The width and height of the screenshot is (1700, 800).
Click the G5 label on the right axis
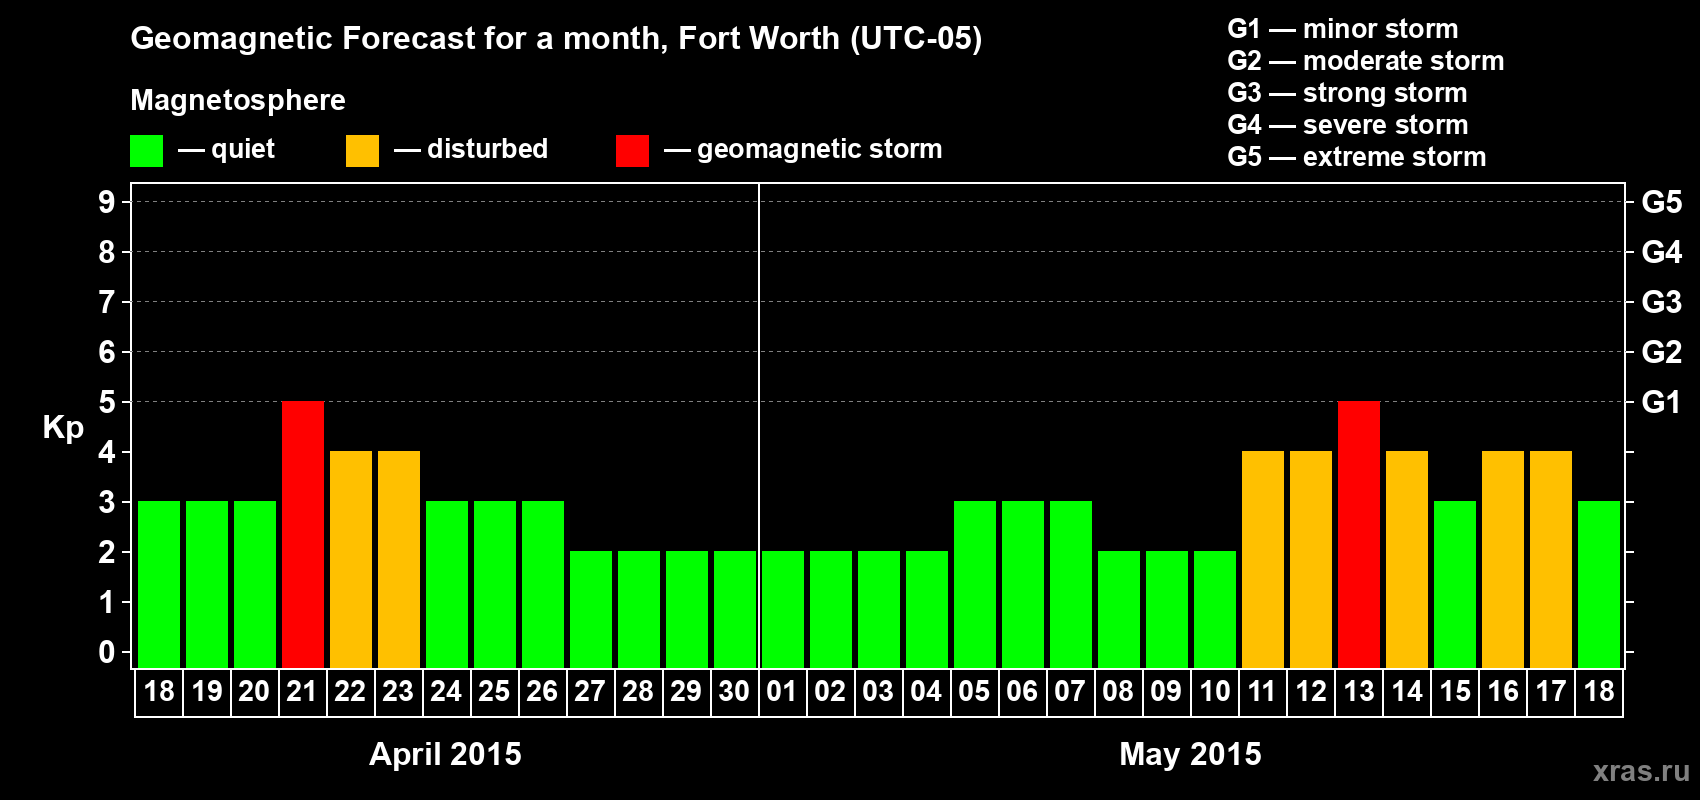click(x=1661, y=202)
